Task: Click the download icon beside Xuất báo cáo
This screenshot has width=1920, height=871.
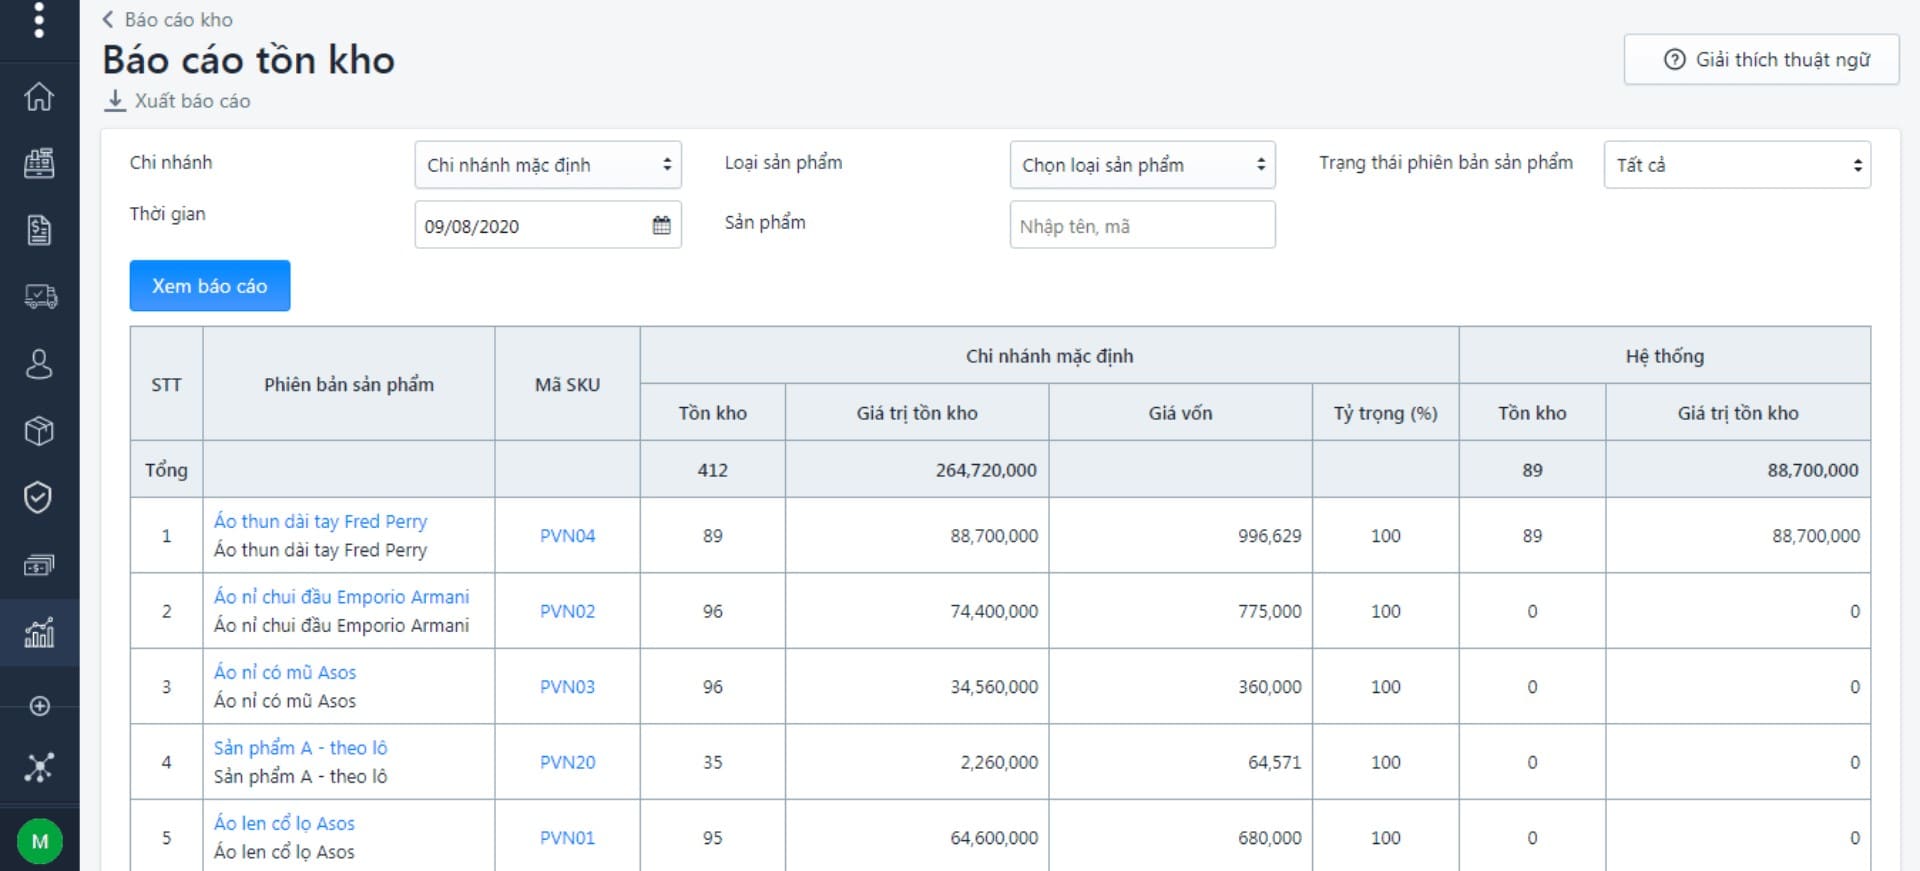Action: click(x=116, y=101)
